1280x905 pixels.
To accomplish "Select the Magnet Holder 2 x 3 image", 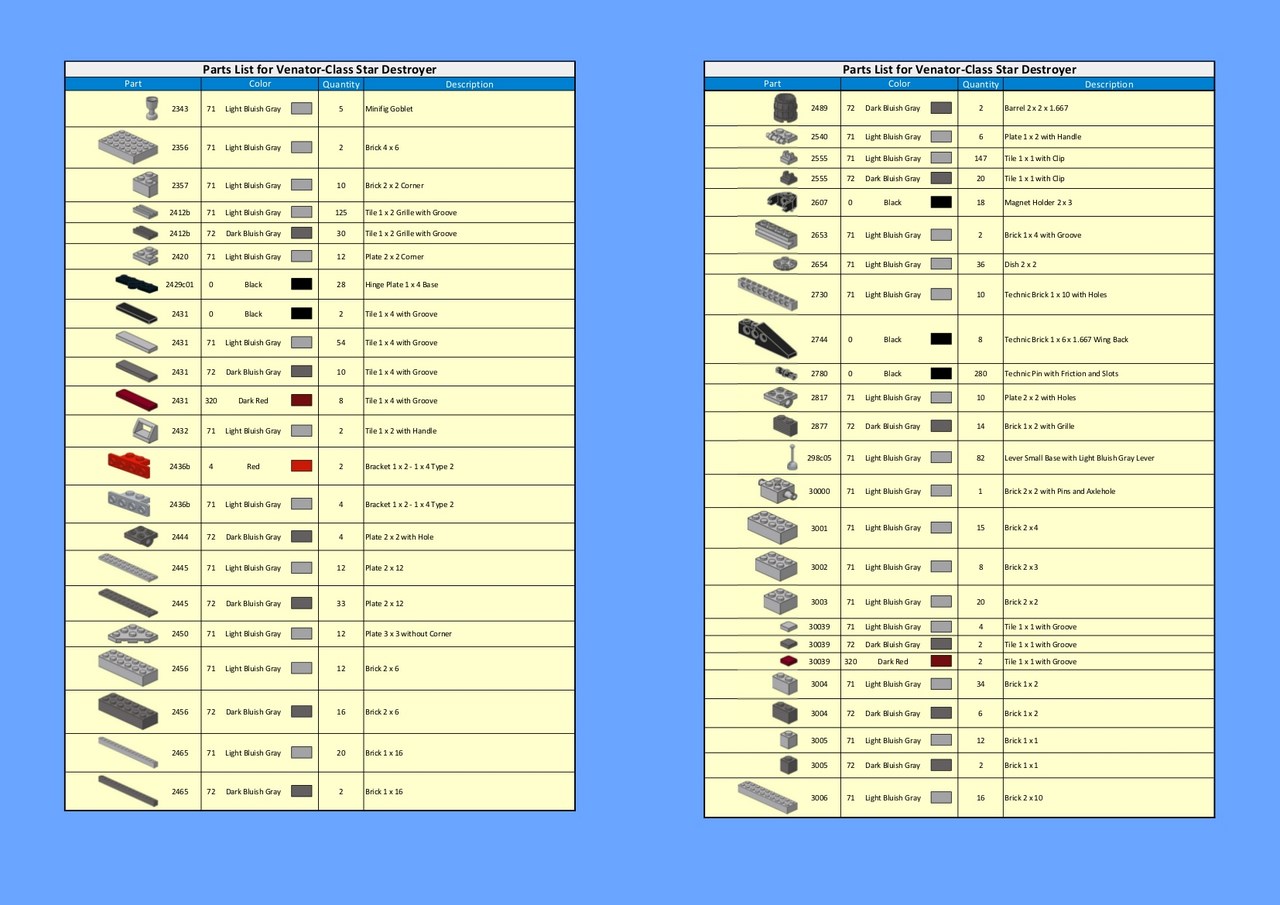I will tap(782, 201).
